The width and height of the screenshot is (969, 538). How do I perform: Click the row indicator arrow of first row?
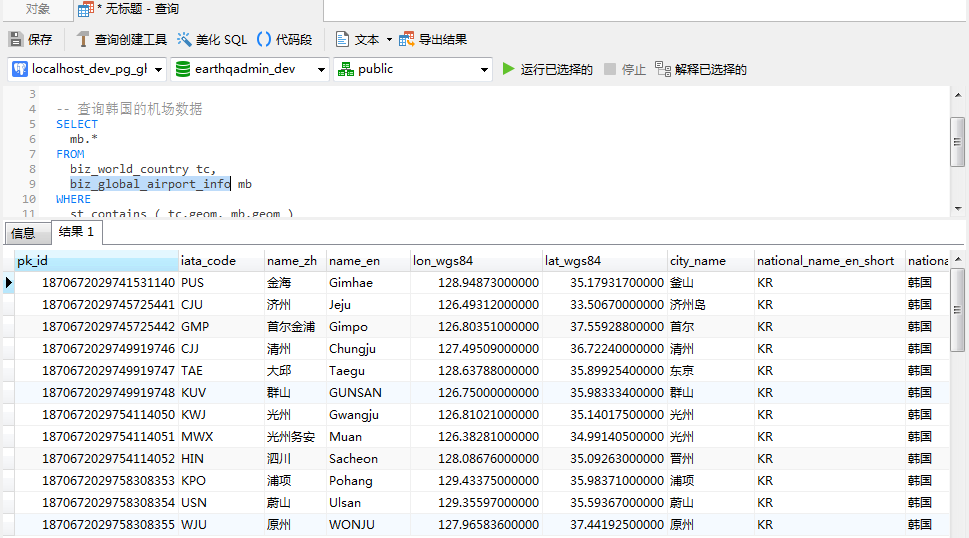click(x=9, y=283)
